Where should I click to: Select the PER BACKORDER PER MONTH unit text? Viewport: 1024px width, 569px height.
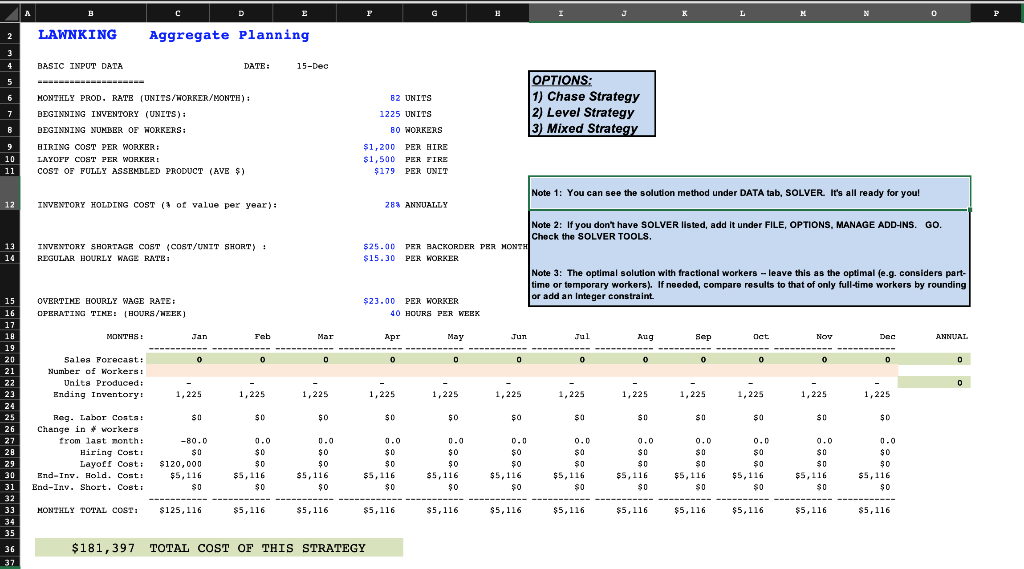coord(466,247)
